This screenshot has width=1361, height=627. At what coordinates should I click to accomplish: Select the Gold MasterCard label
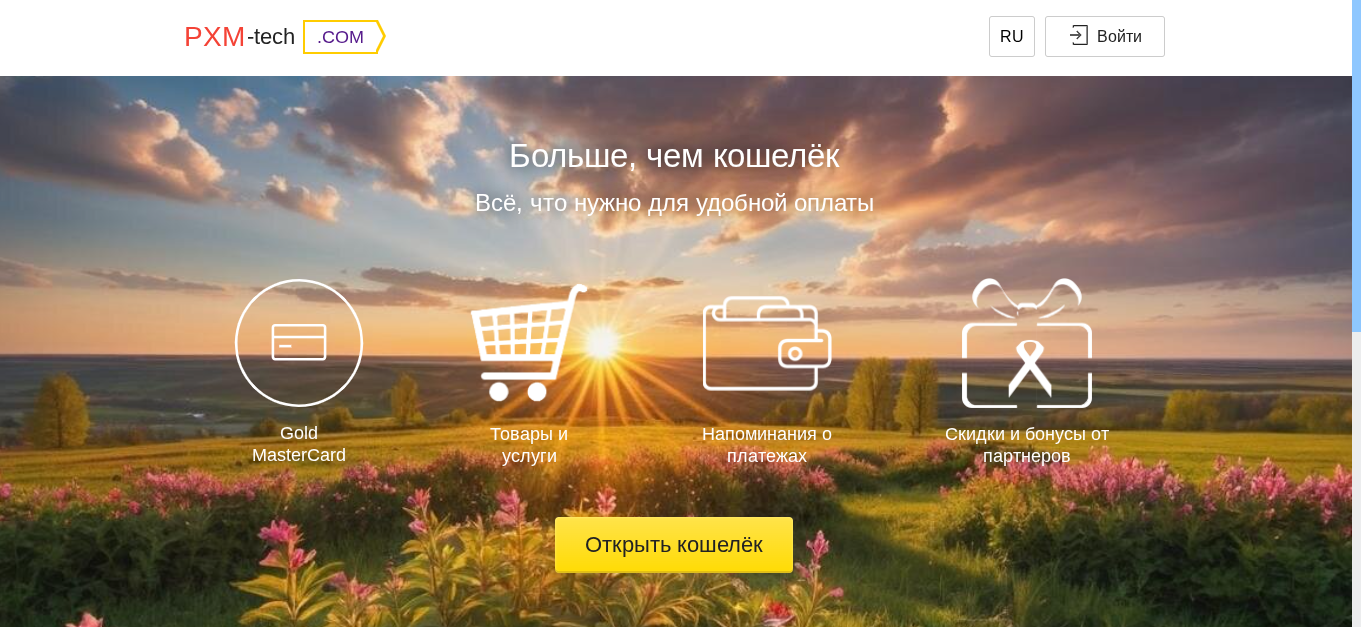coord(299,444)
